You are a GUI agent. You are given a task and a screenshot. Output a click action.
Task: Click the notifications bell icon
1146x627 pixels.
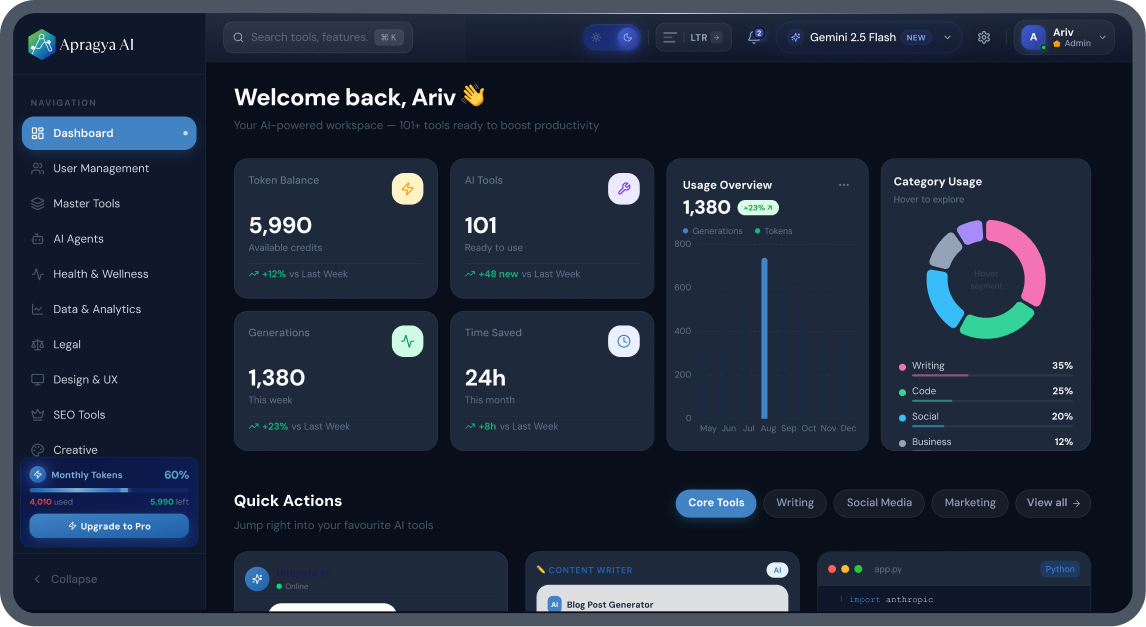pos(754,38)
